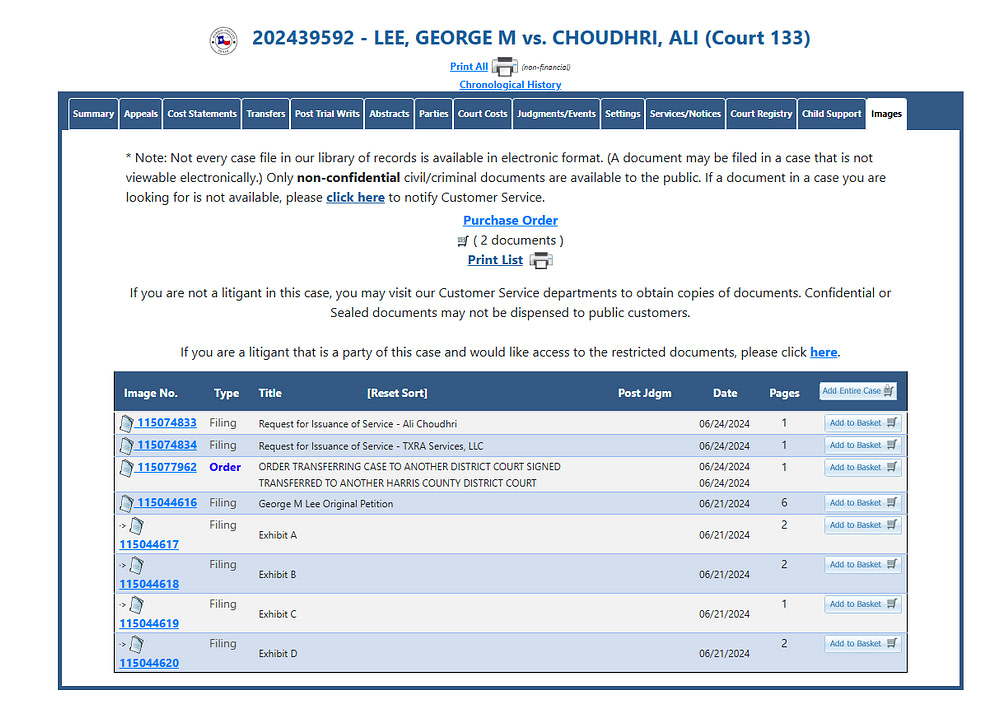This screenshot has height=723, width=1000.
Task: Open the Summary tab
Action: click(93, 114)
